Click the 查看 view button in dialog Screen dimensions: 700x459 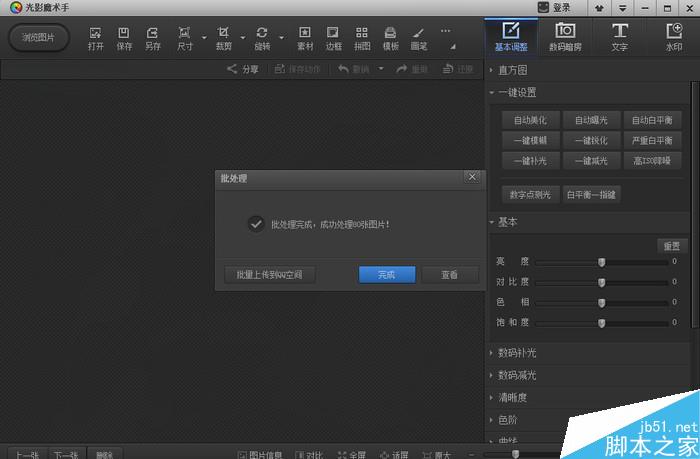pos(449,275)
